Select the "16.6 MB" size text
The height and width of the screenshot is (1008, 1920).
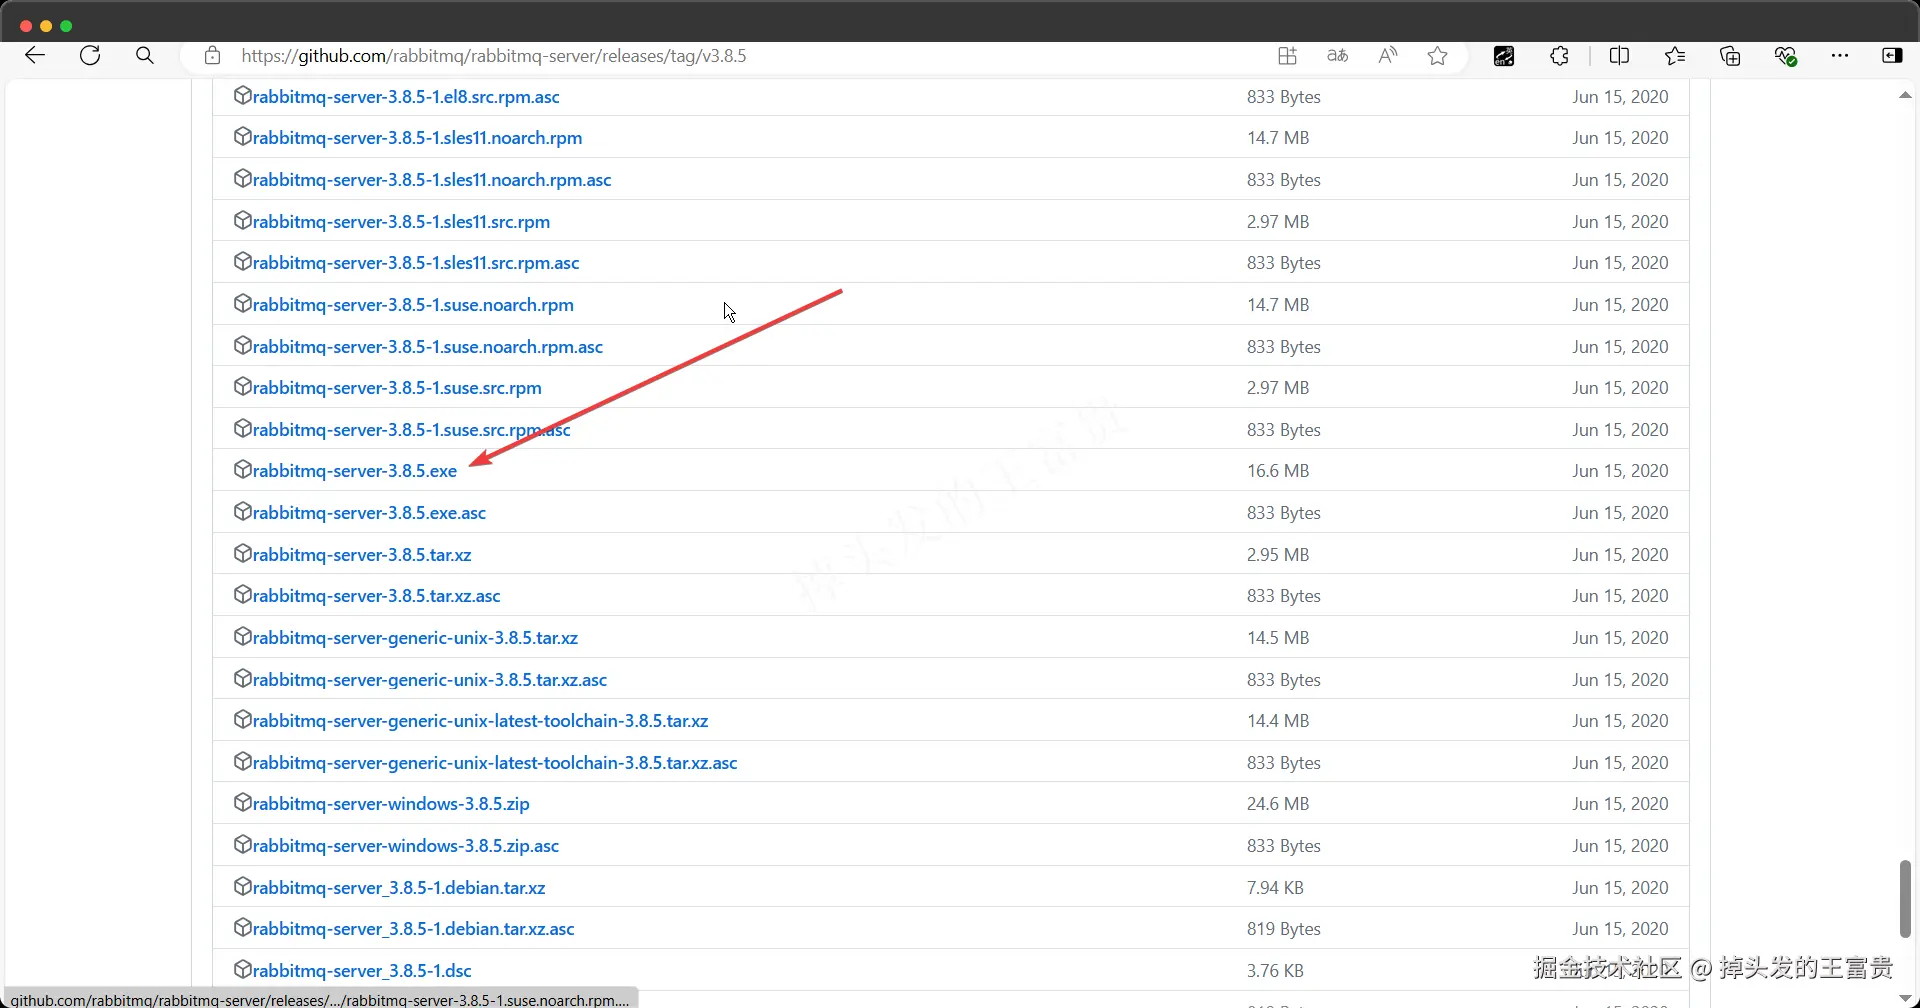(1278, 471)
